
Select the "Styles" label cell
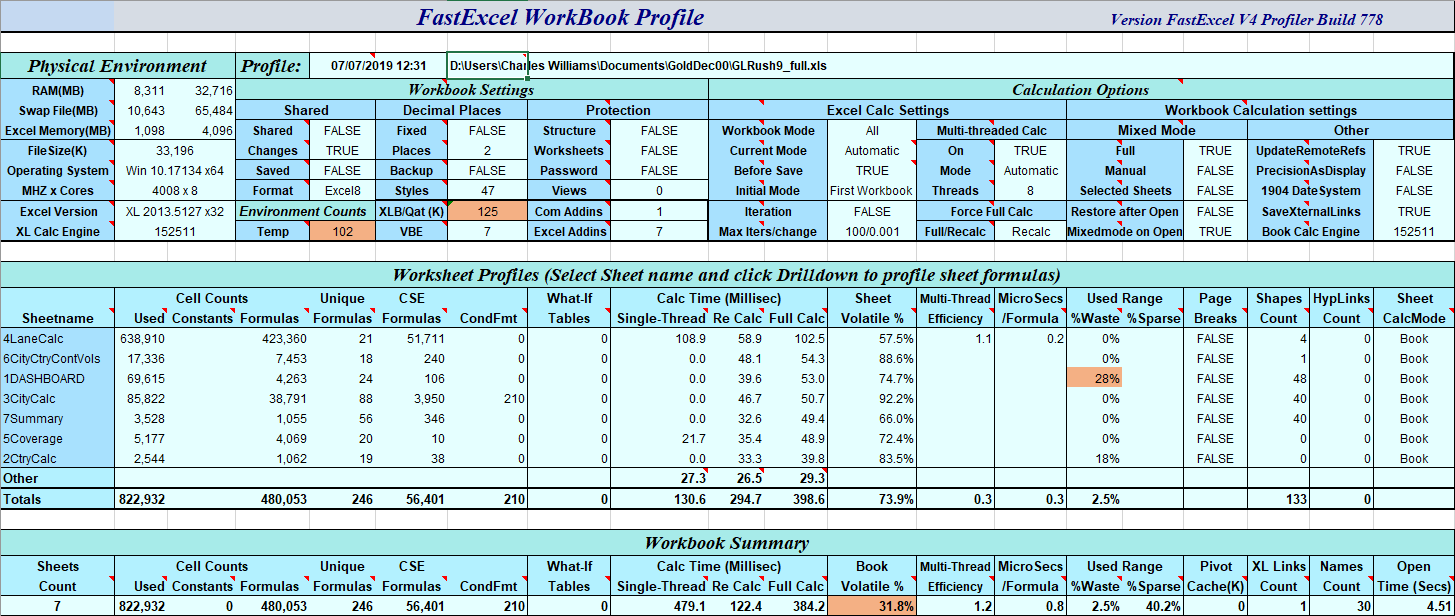[x=411, y=190]
